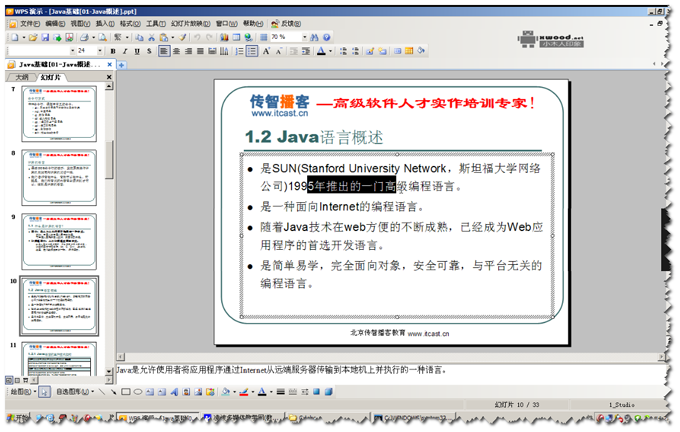Pick the red line color swatch
680x432 pixels.
tap(244, 392)
